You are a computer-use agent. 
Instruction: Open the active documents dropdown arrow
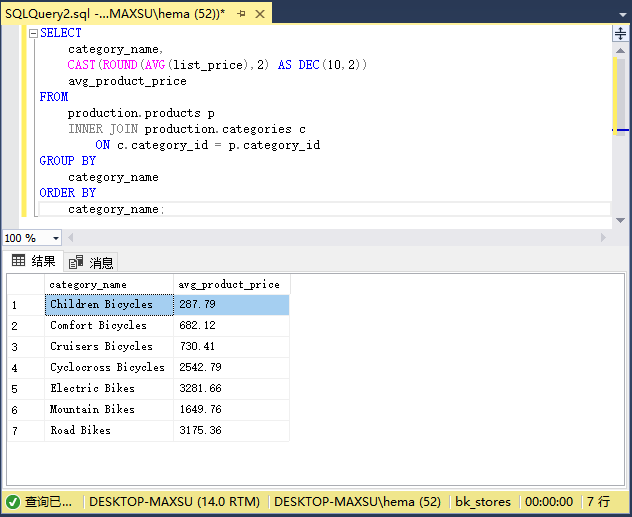click(x=622, y=15)
